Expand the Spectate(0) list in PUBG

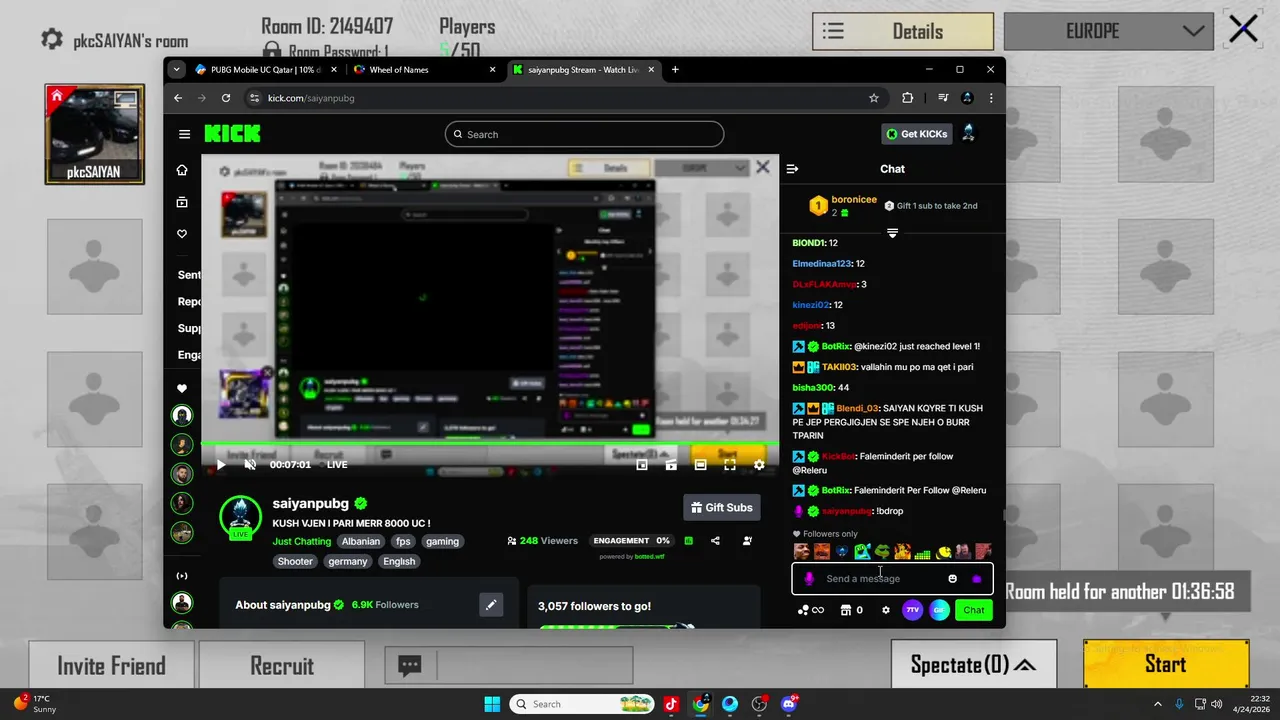click(x=974, y=664)
